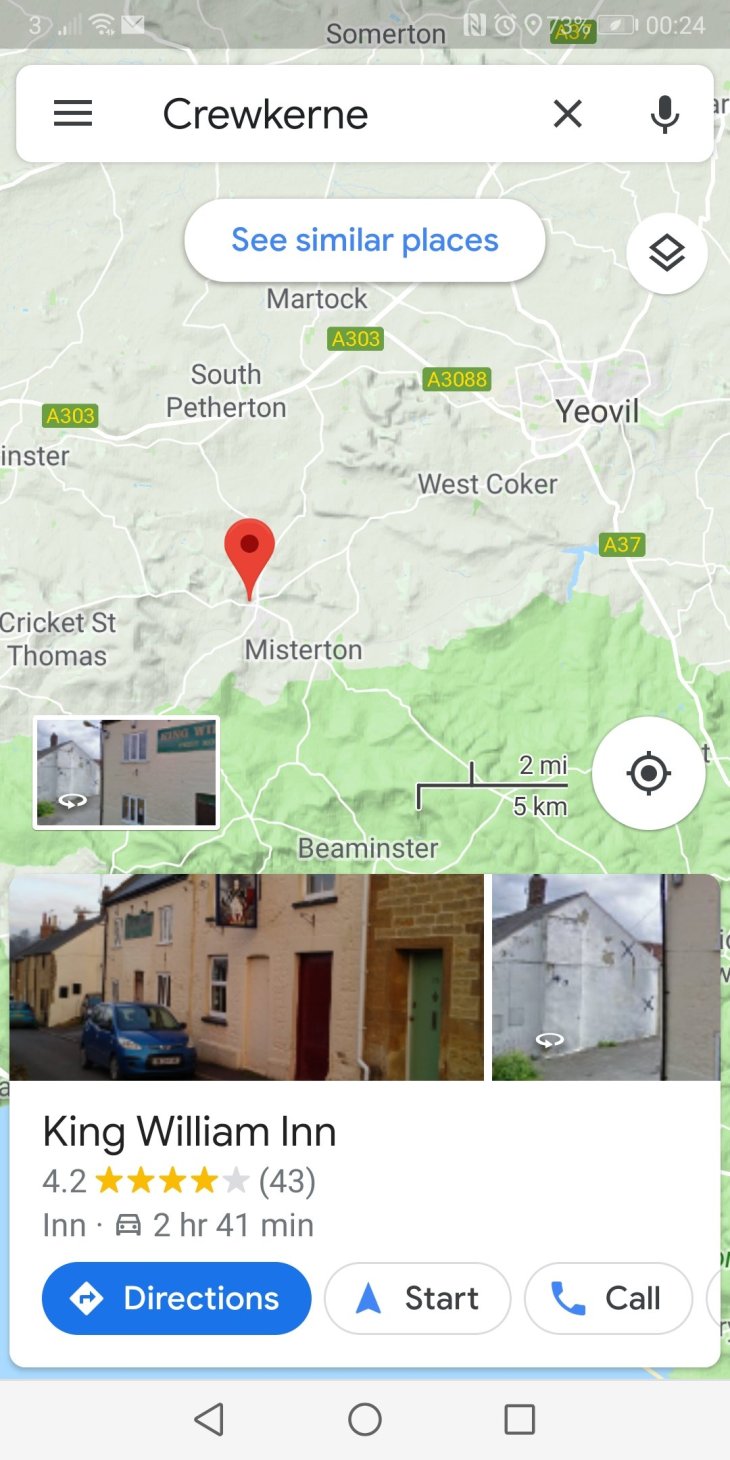This screenshot has height=1460, width=730.
Task: Call King William Inn
Action: coord(608,1298)
